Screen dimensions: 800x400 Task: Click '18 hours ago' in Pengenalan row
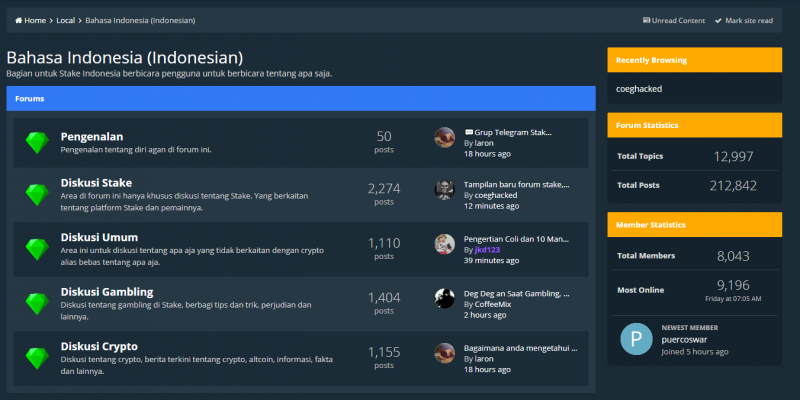click(487, 154)
